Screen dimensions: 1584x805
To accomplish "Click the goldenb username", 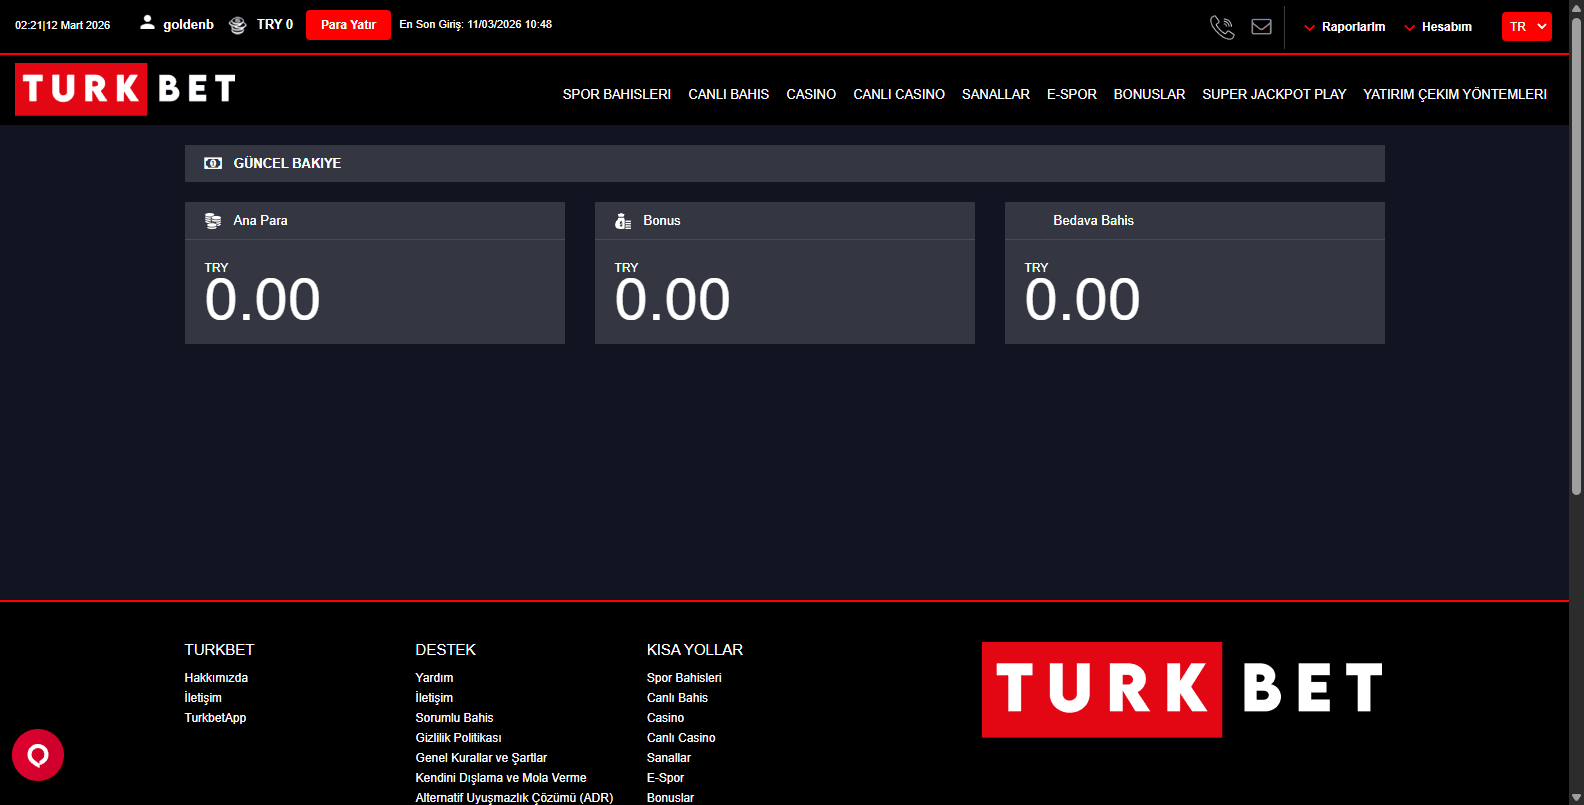I will tap(189, 24).
